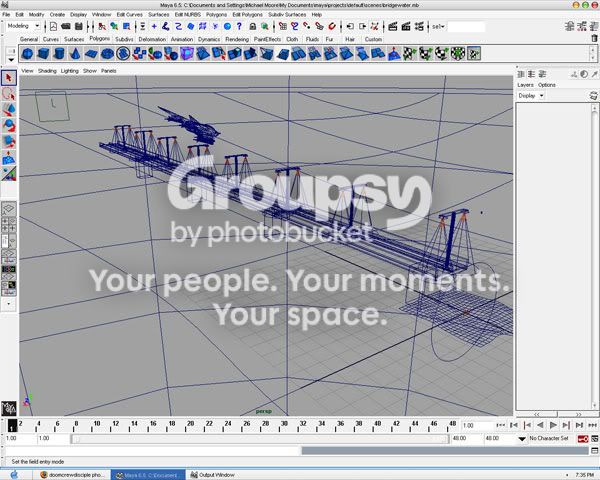
Task: Click the Layers menu in layer editor
Action: coord(525,85)
